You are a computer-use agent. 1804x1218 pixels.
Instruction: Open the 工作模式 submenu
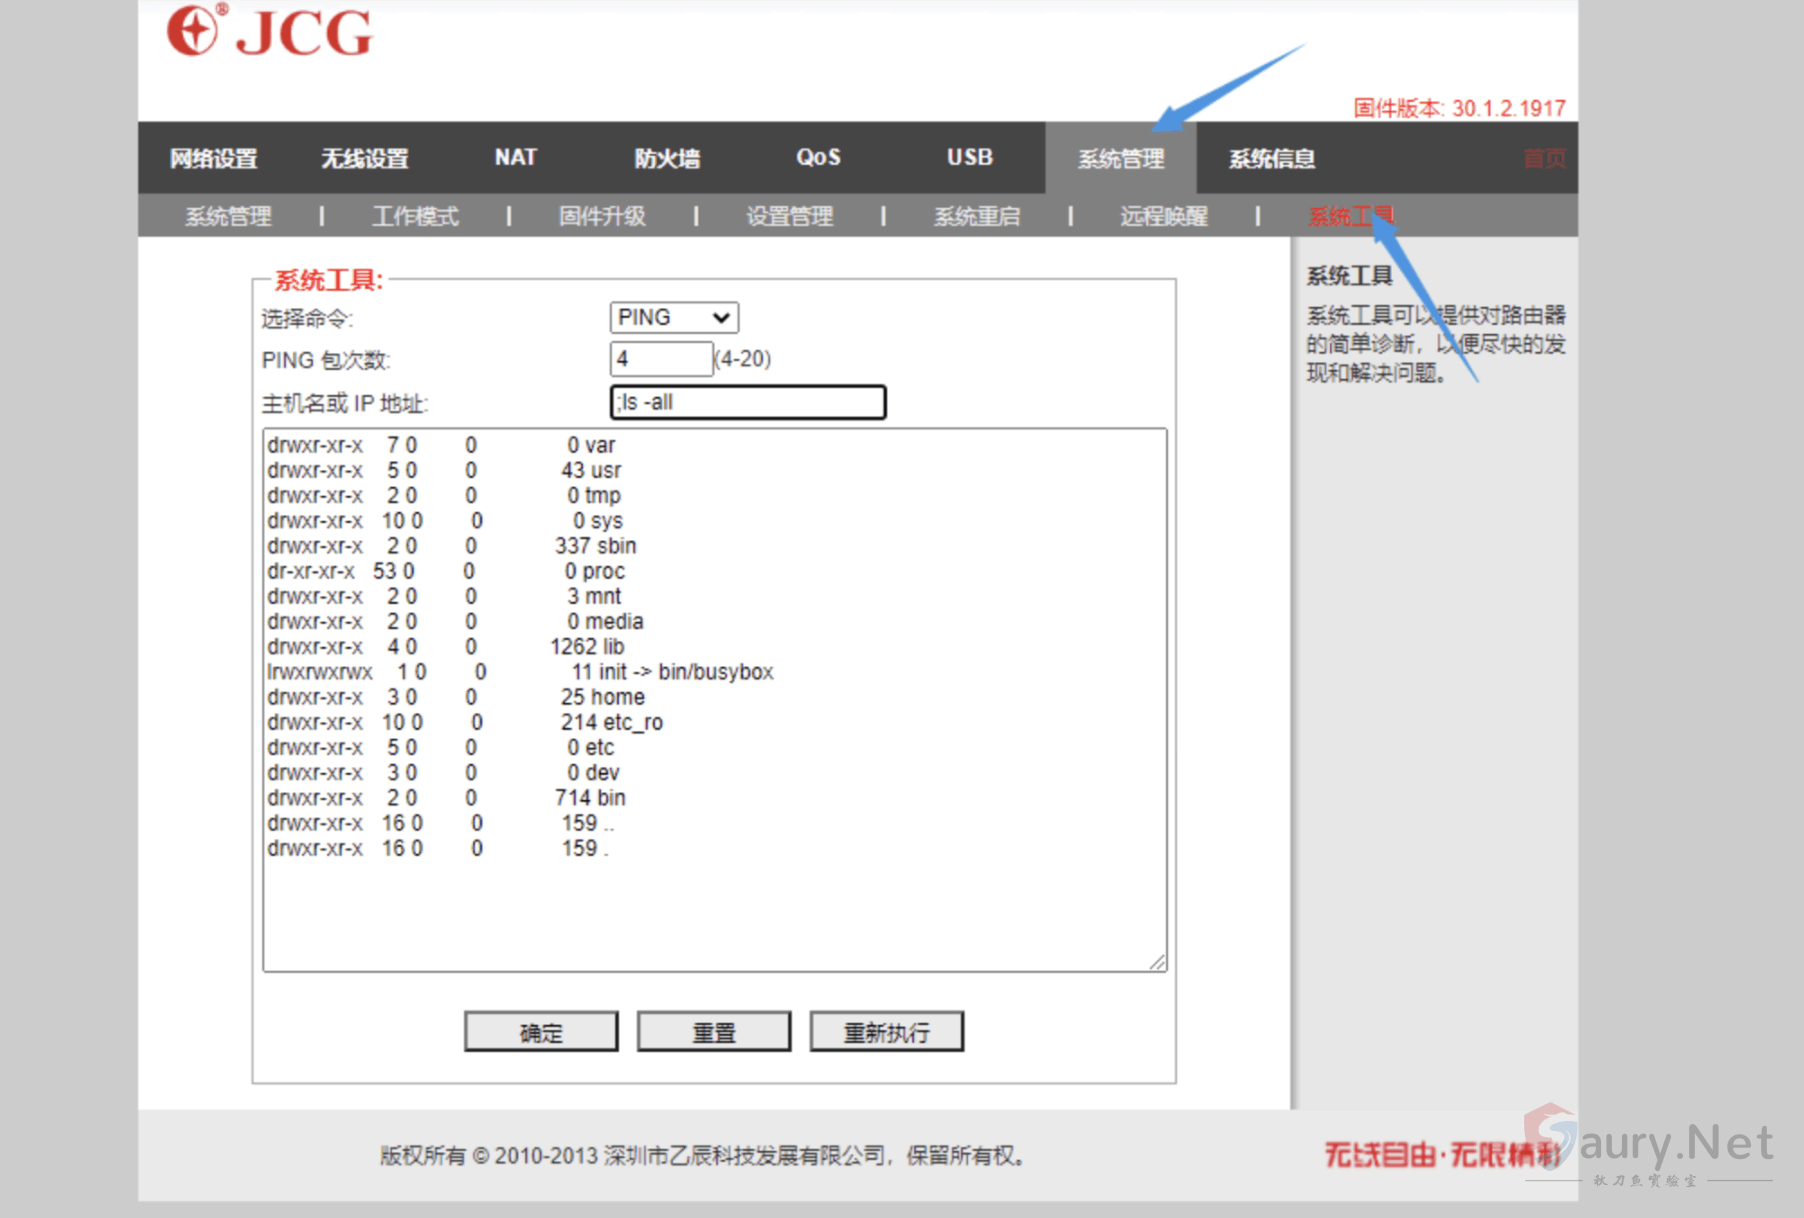[415, 216]
